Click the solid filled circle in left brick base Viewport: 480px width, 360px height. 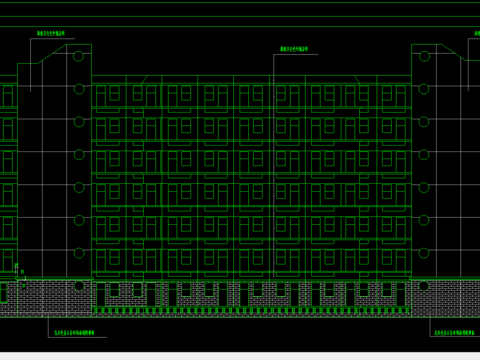(79, 286)
